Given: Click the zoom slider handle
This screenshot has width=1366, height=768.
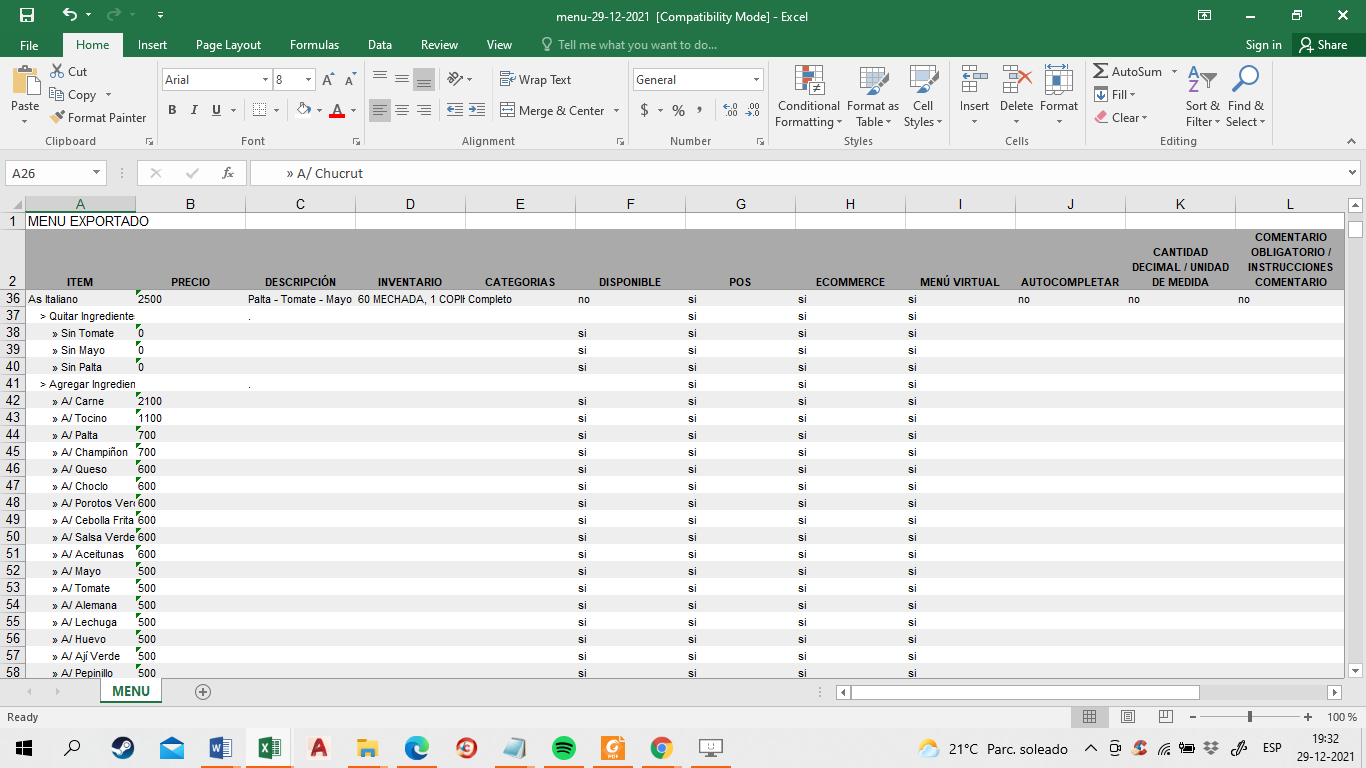Looking at the screenshot, I should pyautogui.click(x=1249, y=717).
